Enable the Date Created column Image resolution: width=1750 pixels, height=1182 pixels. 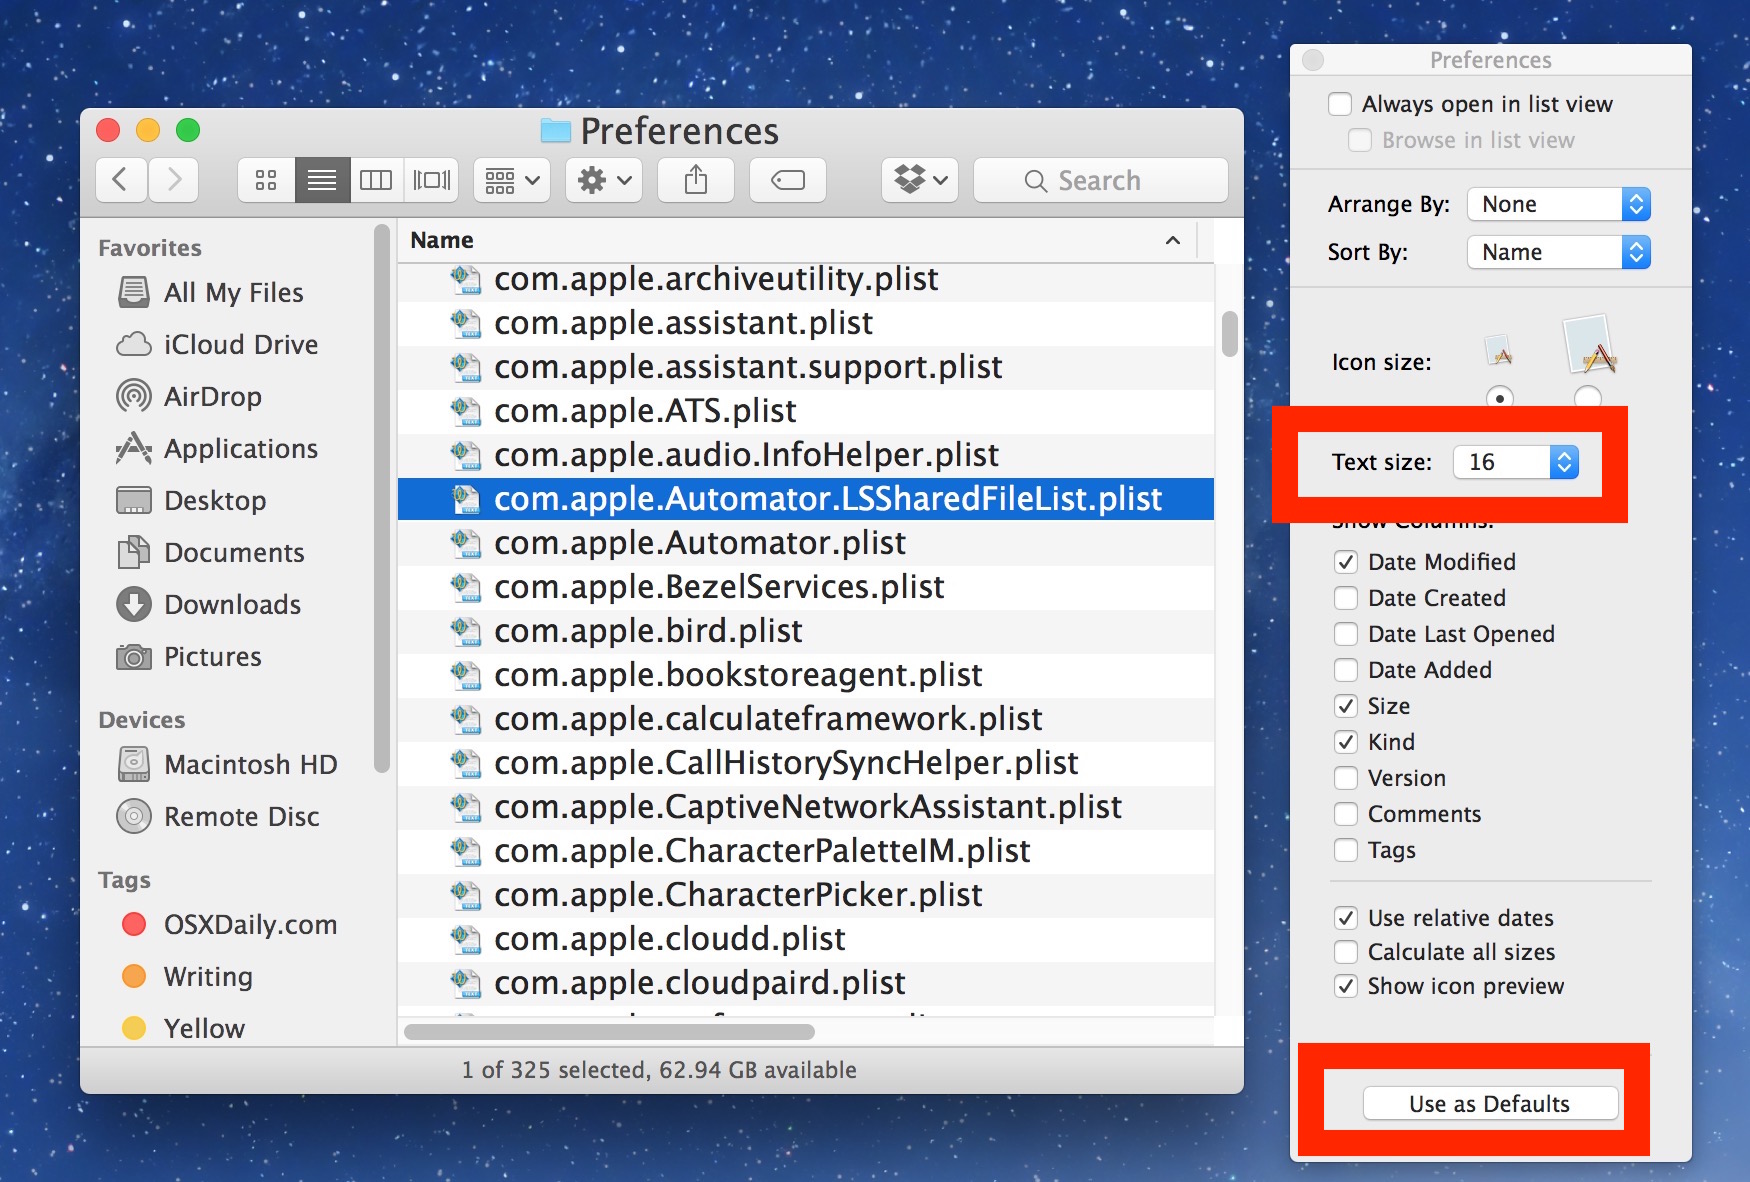click(1346, 597)
